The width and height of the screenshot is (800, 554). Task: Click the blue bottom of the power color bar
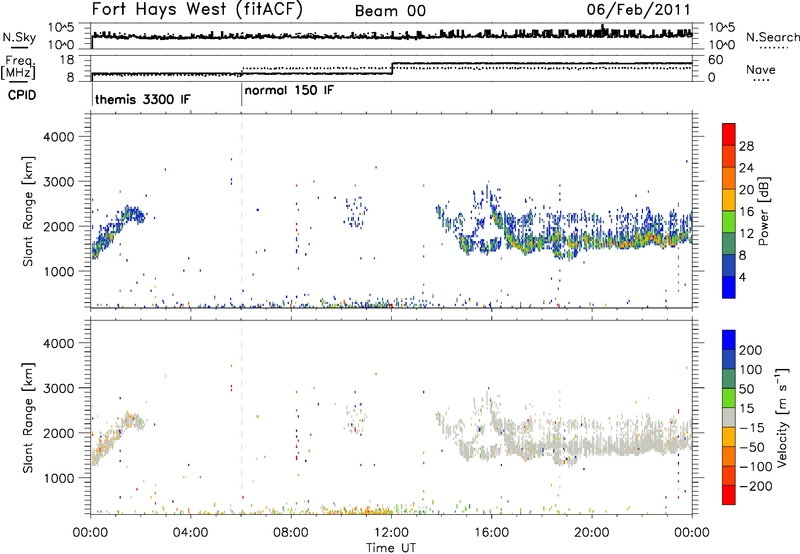coord(729,287)
